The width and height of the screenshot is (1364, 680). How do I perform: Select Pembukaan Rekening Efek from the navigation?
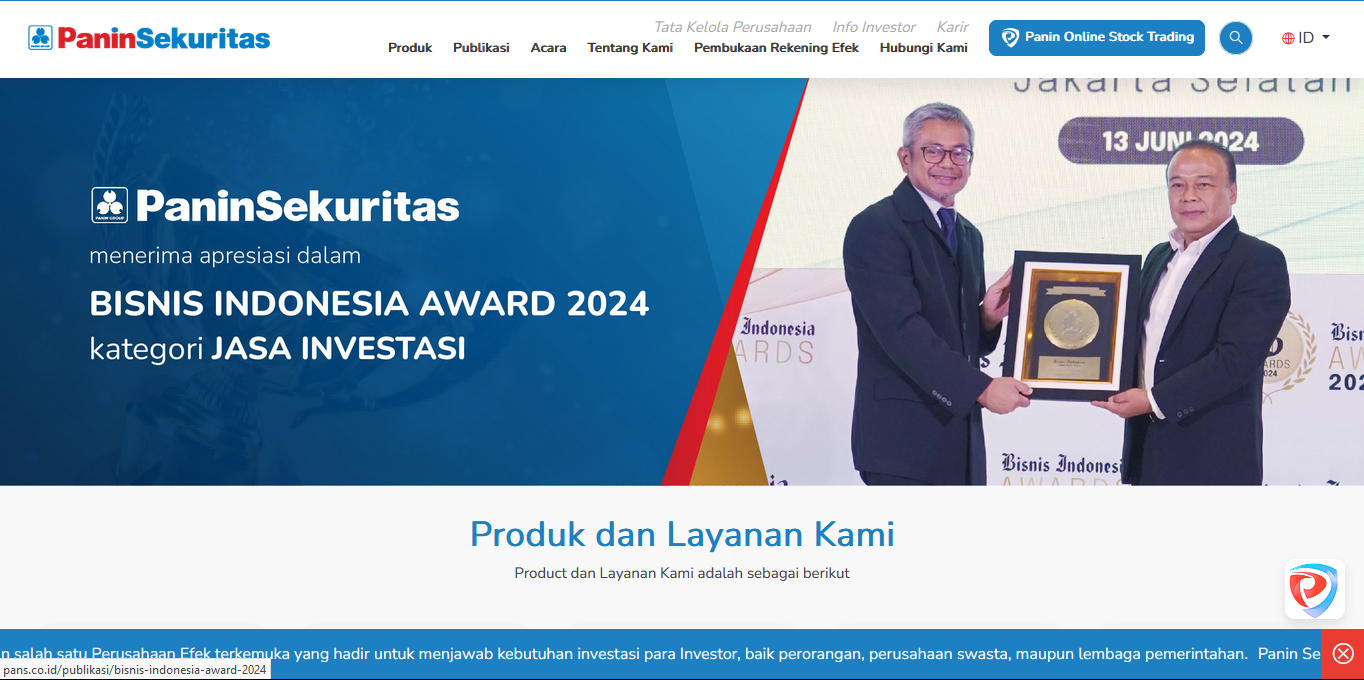[x=777, y=47]
